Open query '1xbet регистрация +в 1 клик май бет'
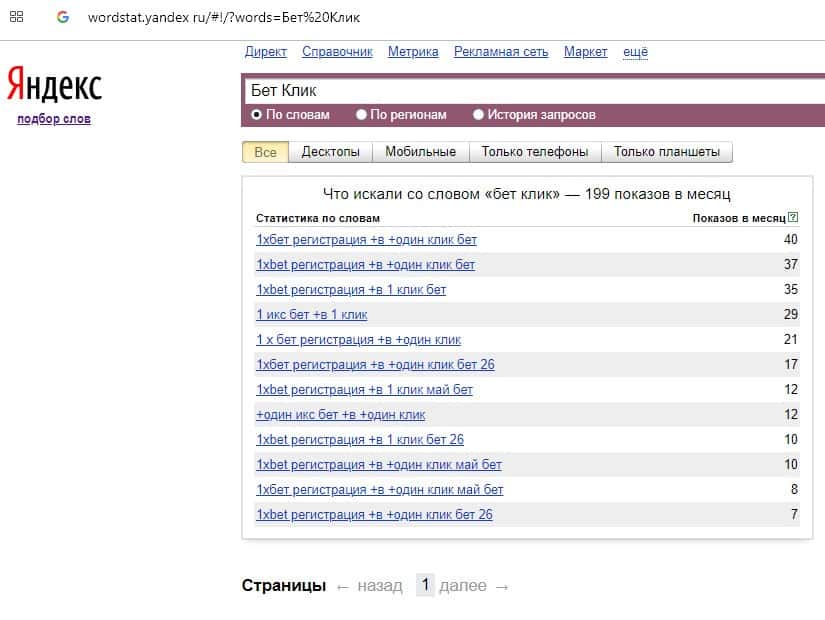Image resolution: width=825 pixels, height=620 pixels. pyautogui.click(x=364, y=389)
